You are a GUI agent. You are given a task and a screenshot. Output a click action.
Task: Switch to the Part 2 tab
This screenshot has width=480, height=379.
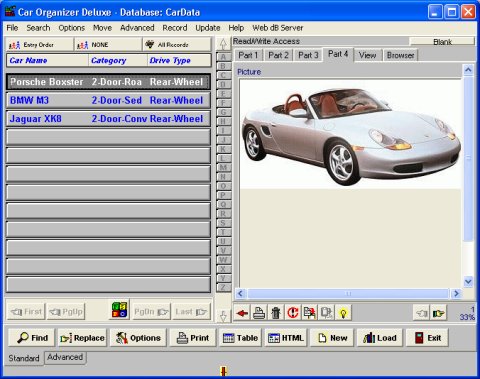278,55
